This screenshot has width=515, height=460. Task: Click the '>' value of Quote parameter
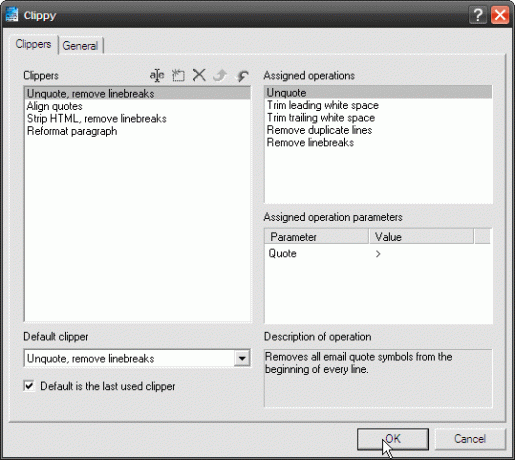(378, 254)
